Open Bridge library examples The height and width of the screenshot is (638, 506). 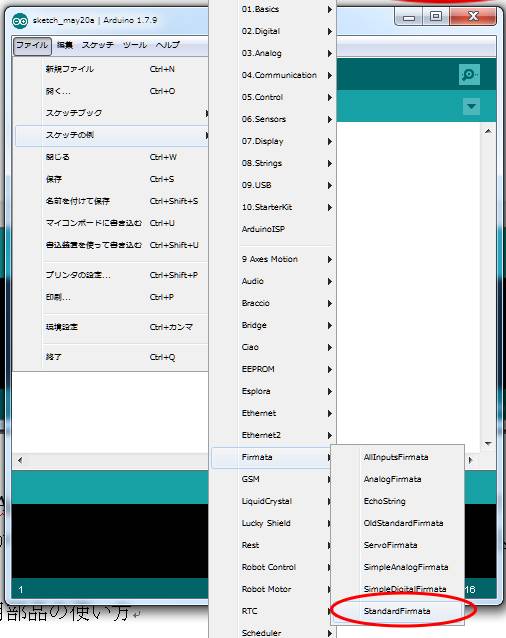(x=273, y=325)
